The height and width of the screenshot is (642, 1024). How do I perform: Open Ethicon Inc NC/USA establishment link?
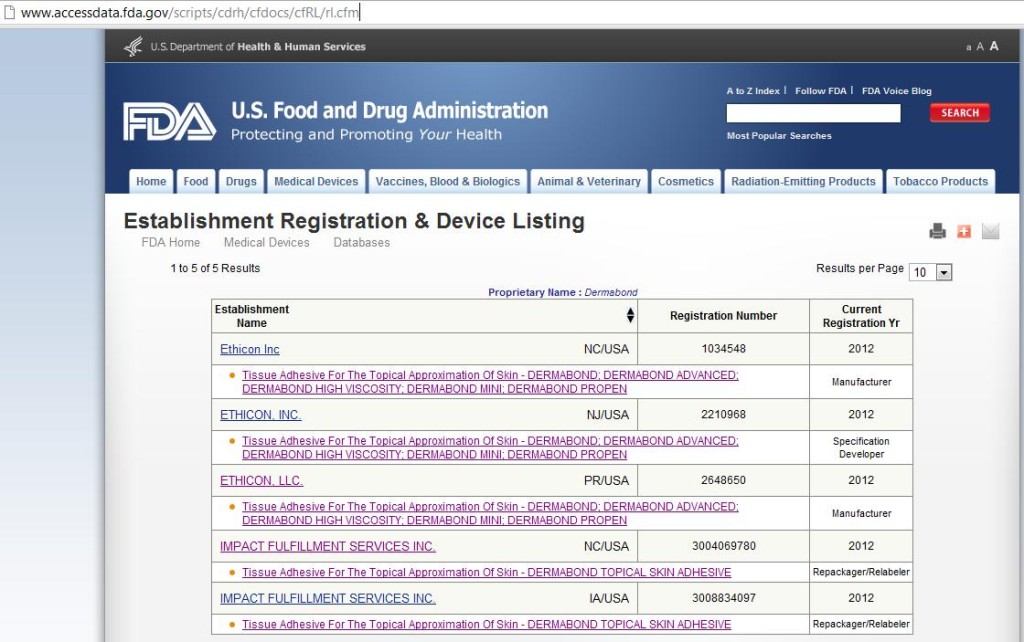[x=249, y=349]
